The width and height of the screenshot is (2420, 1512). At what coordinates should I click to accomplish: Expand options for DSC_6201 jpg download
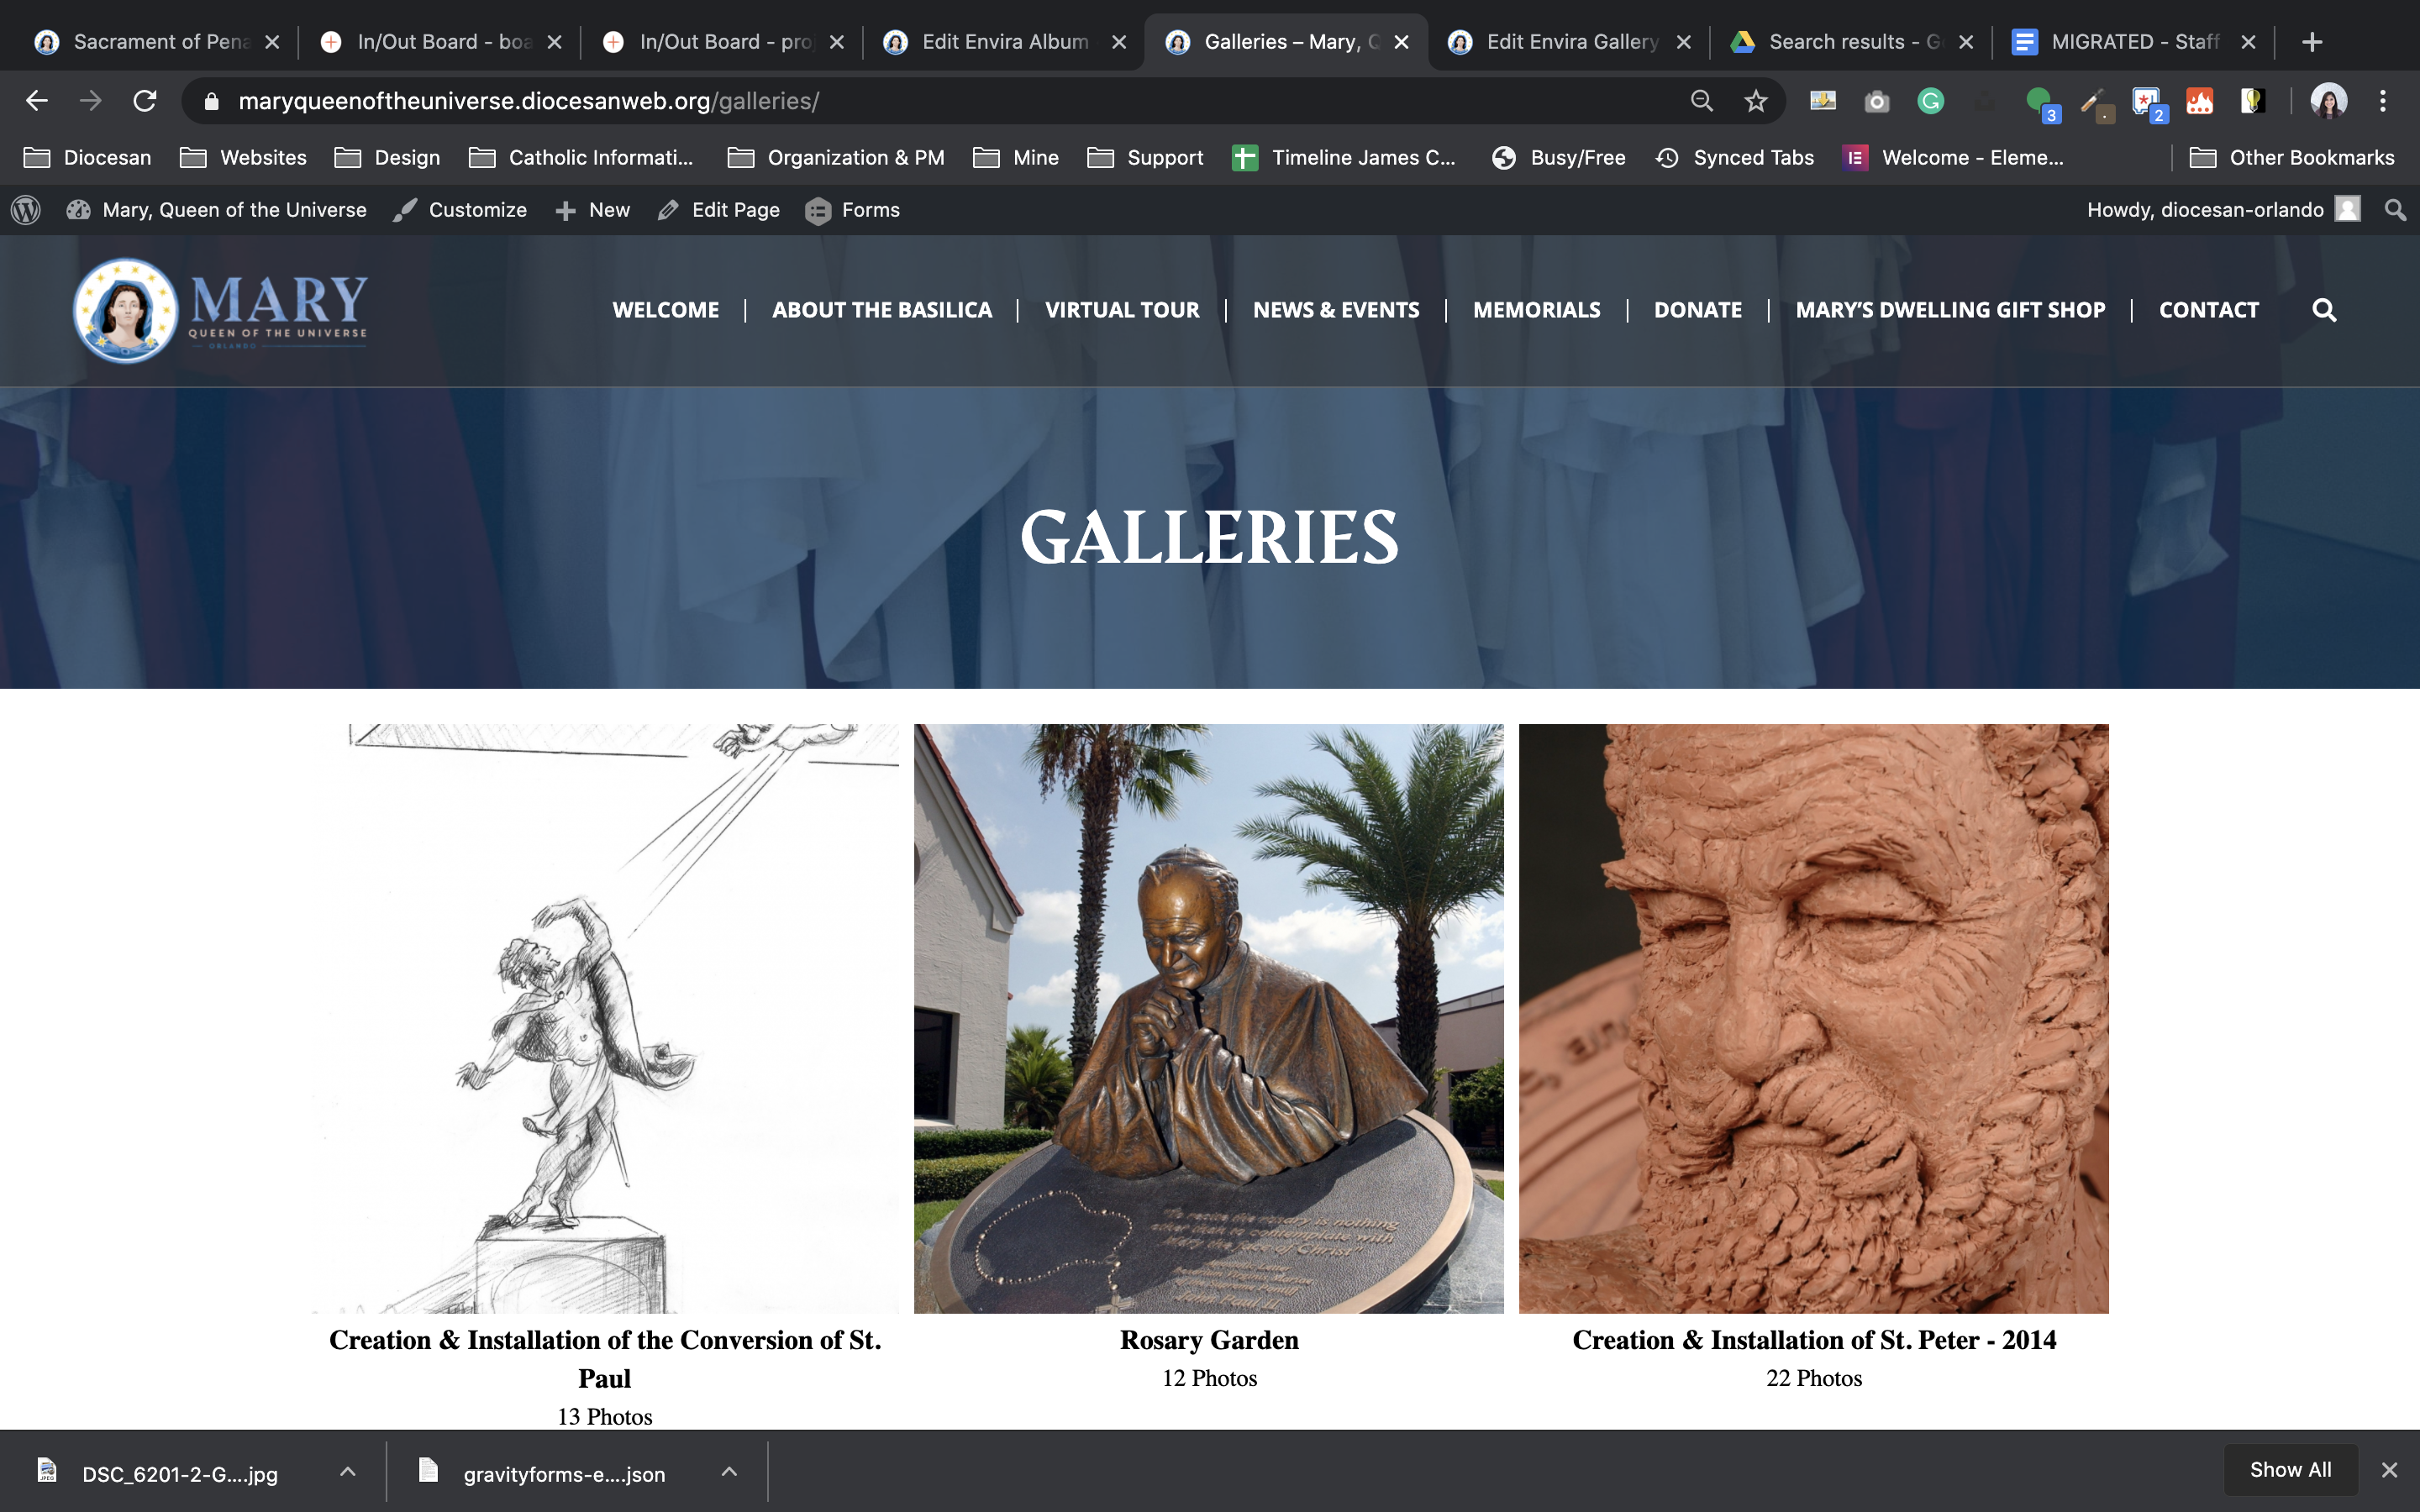click(347, 1472)
